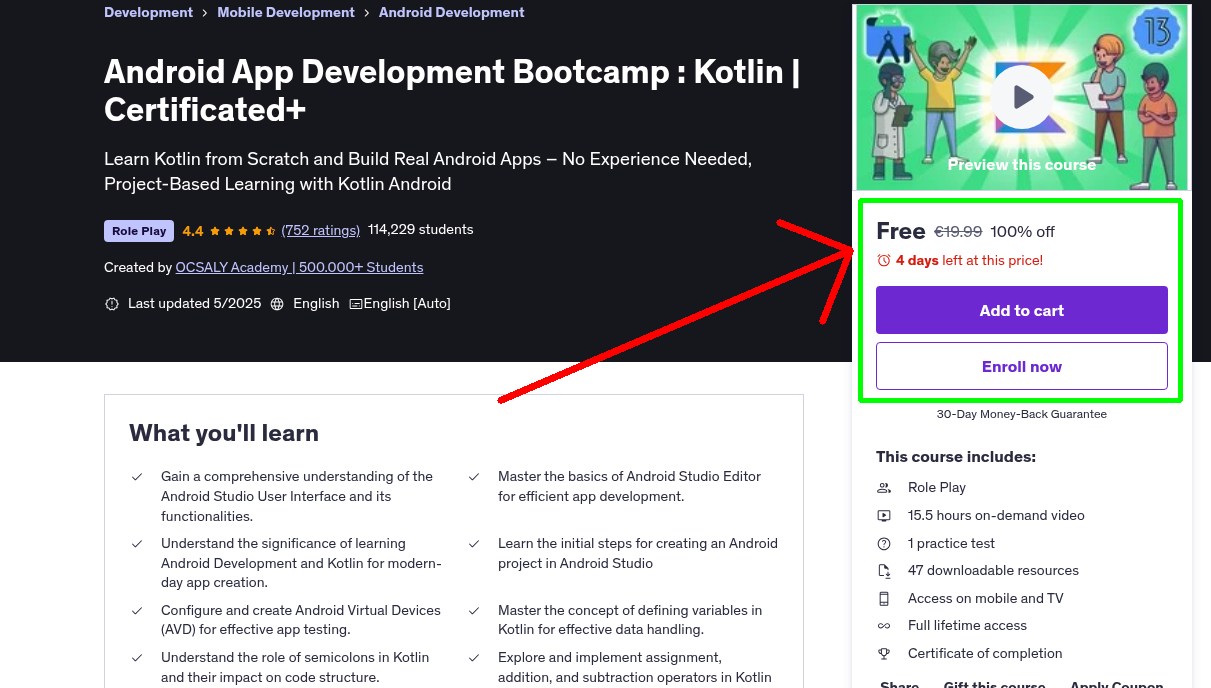1211x688 pixels.
Task: Click the star rating icons next to 4.4
Action: (243, 230)
